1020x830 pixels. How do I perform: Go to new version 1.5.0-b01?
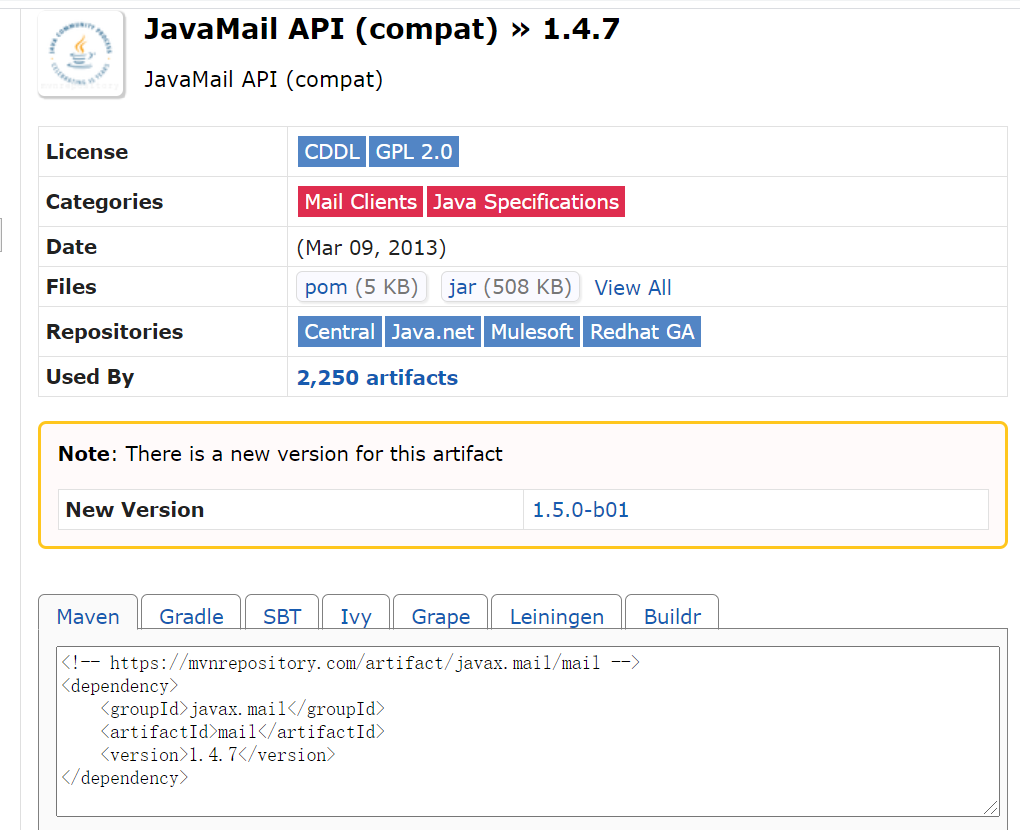(581, 510)
